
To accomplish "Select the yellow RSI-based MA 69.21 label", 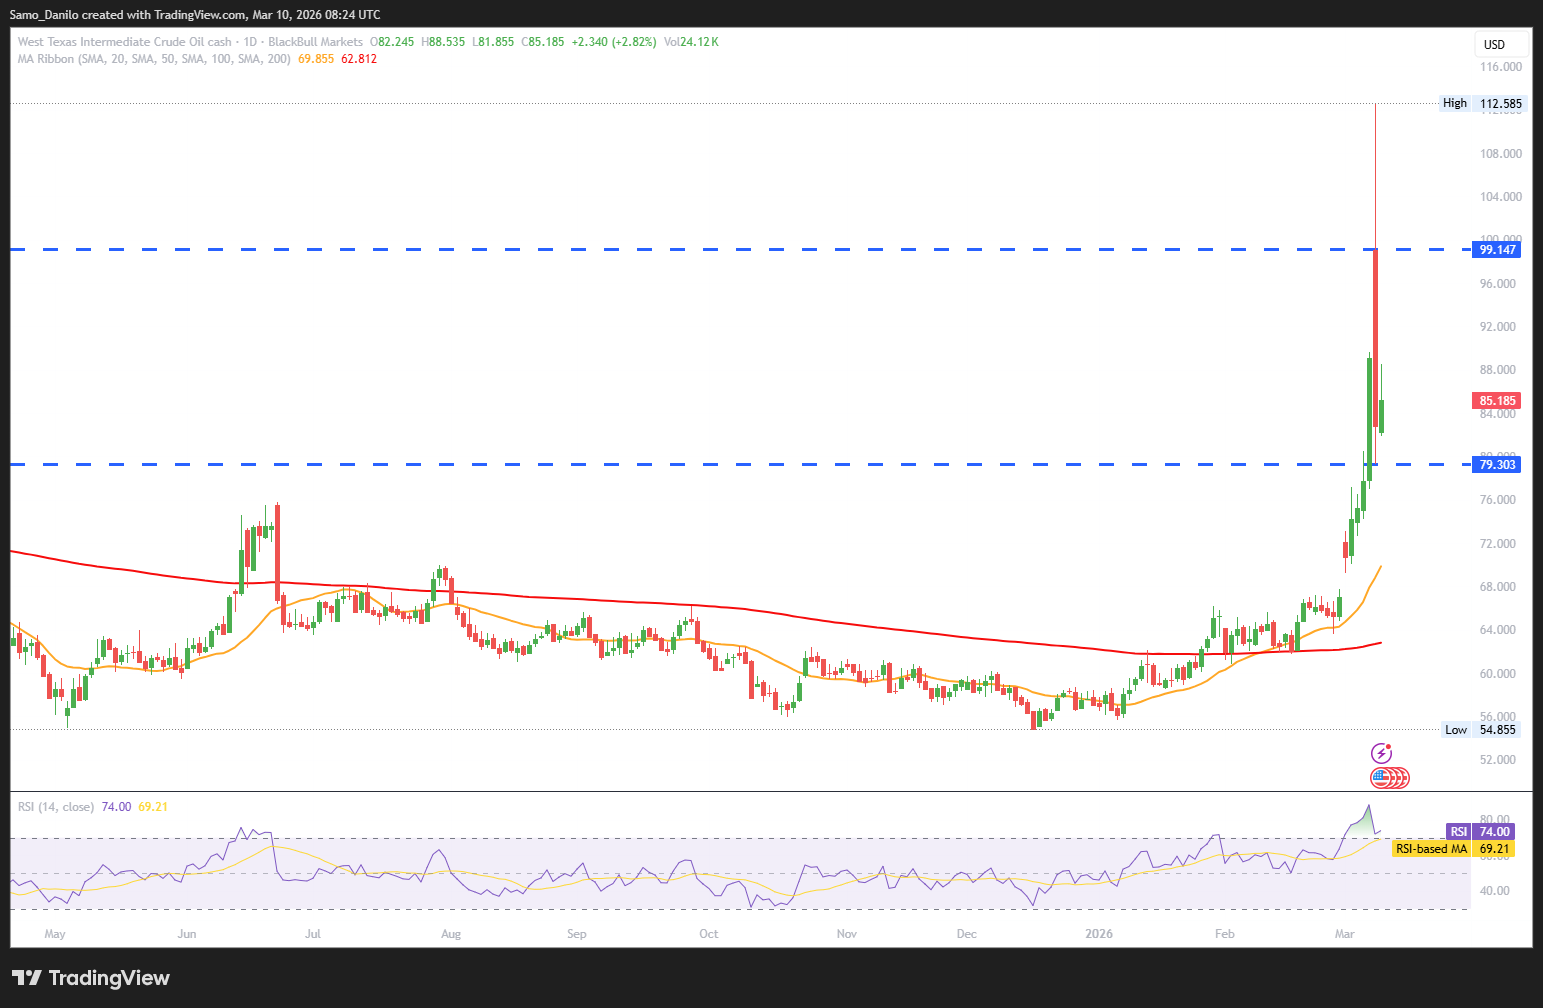I will (x=1453, y=849).
